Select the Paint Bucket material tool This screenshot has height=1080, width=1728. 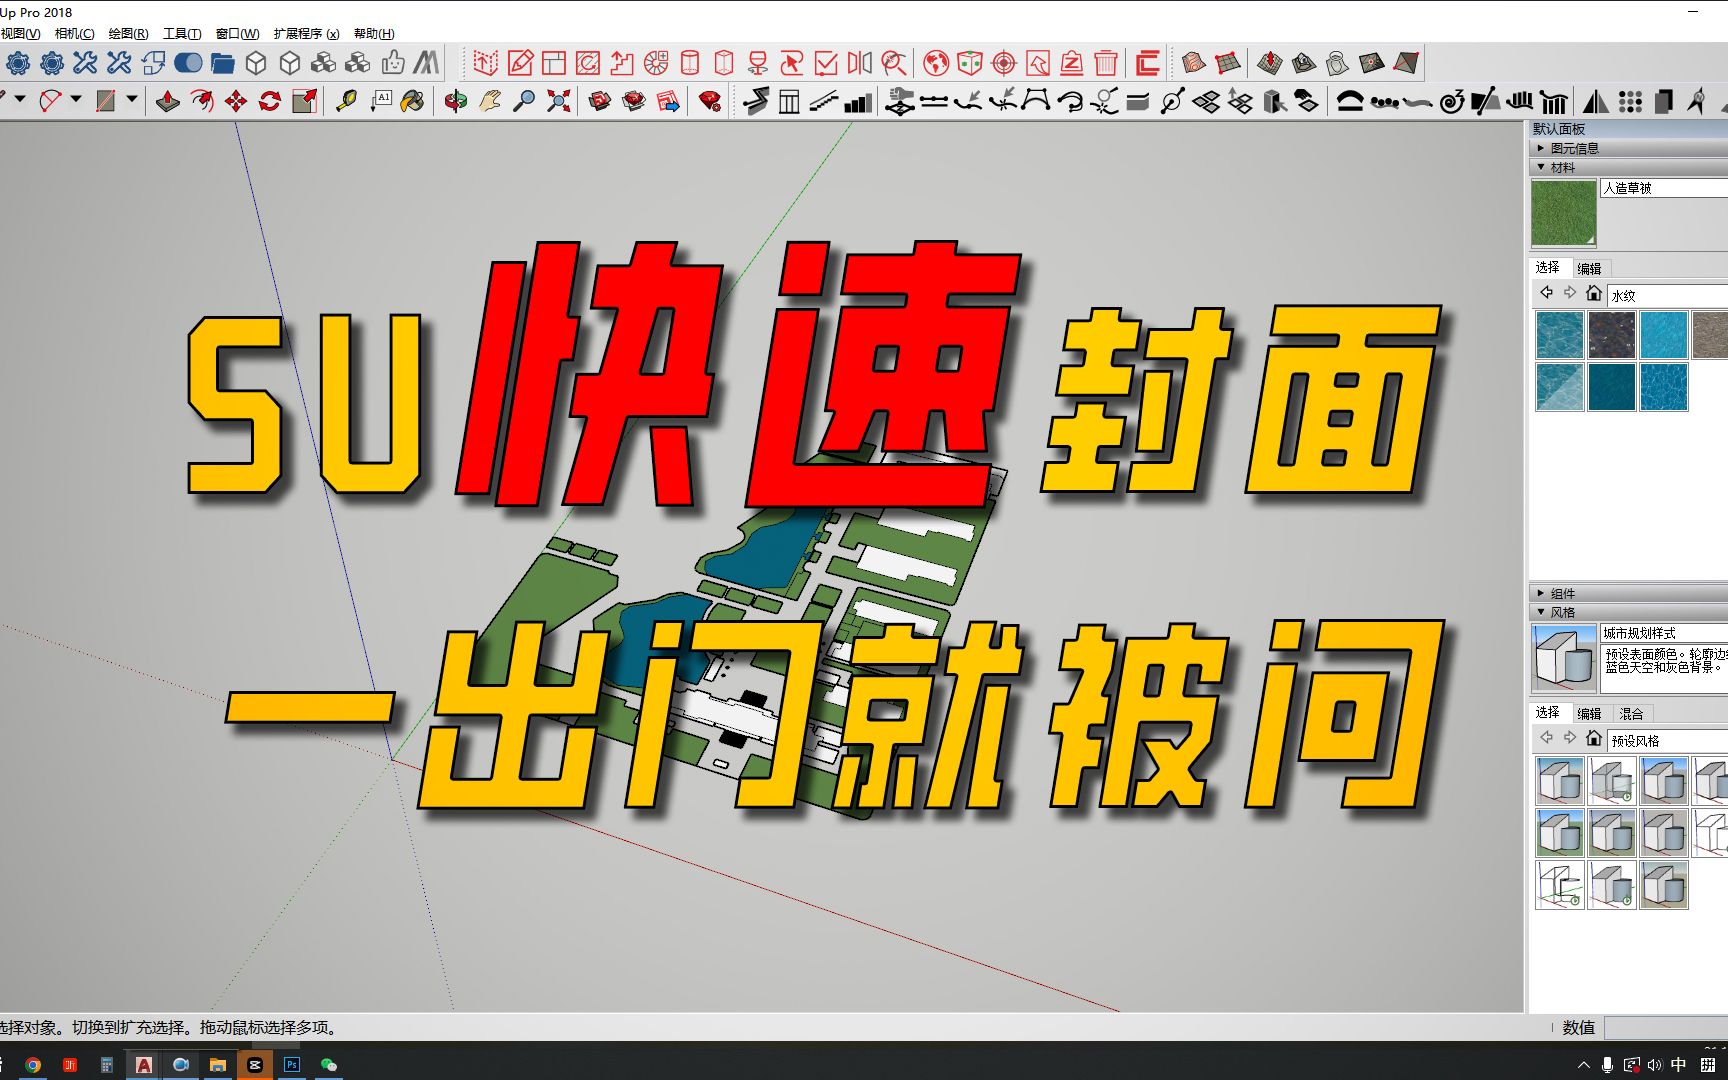(414, 101)
